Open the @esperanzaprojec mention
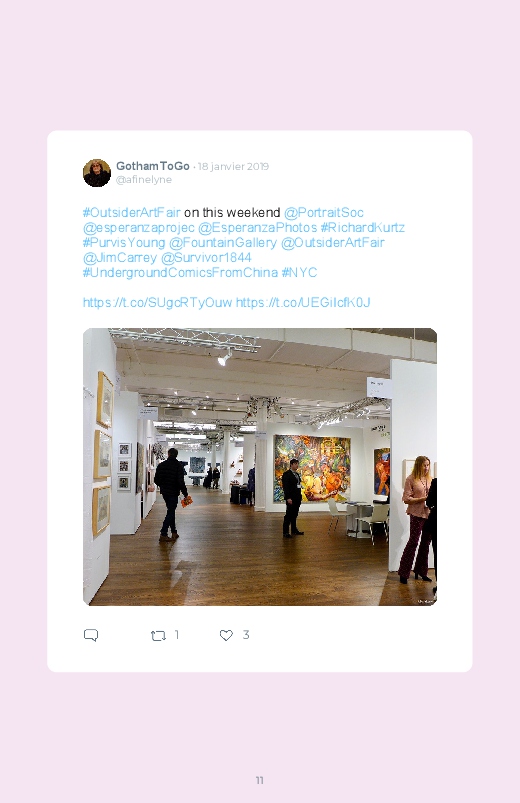520x803 pixels. point(138,227)
